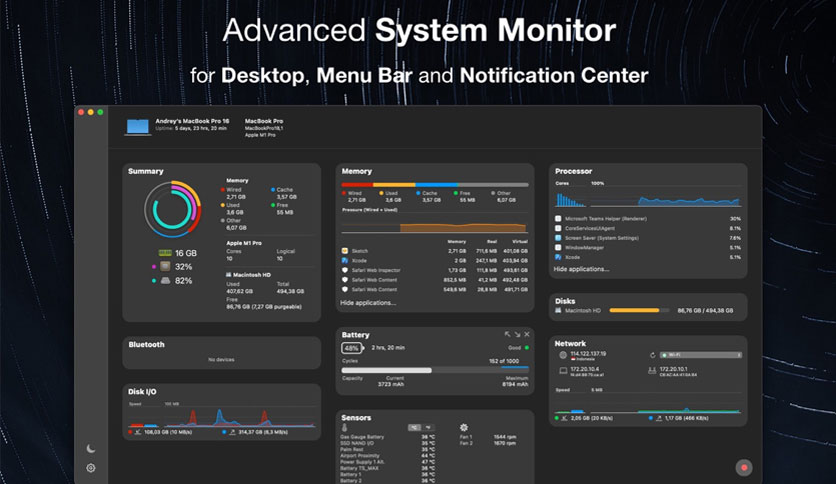The image size is (836, 484).
Task: Click the RAM chip icon next to 16 GB
Action: (165, 253)
